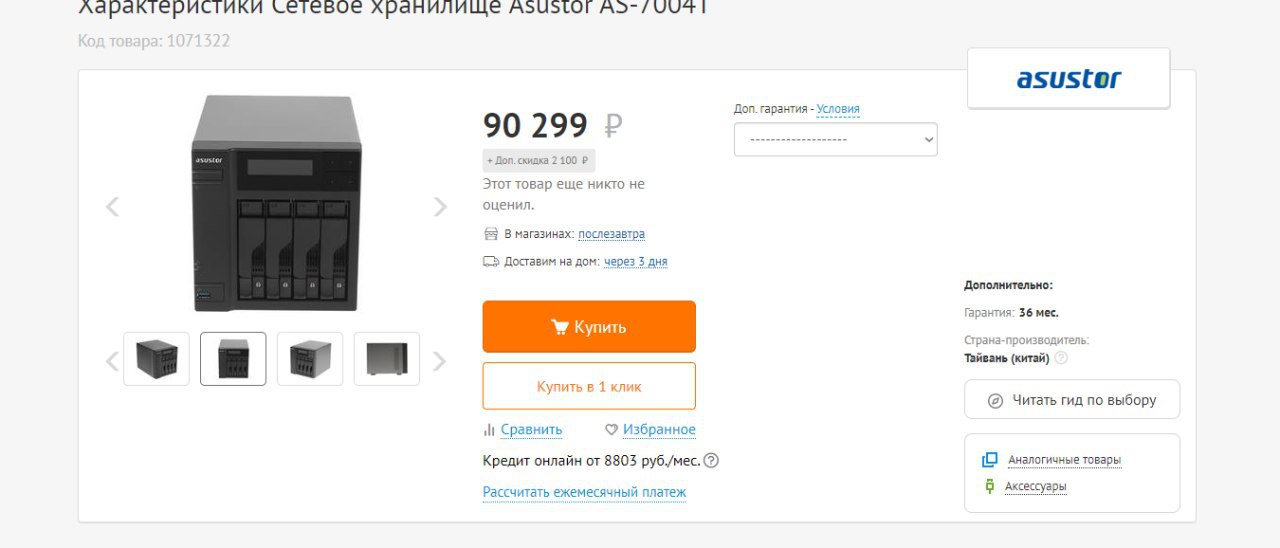The image size is (1280, 548).
Task: Click help icon next to online credit
Action: tap(711, 461)
